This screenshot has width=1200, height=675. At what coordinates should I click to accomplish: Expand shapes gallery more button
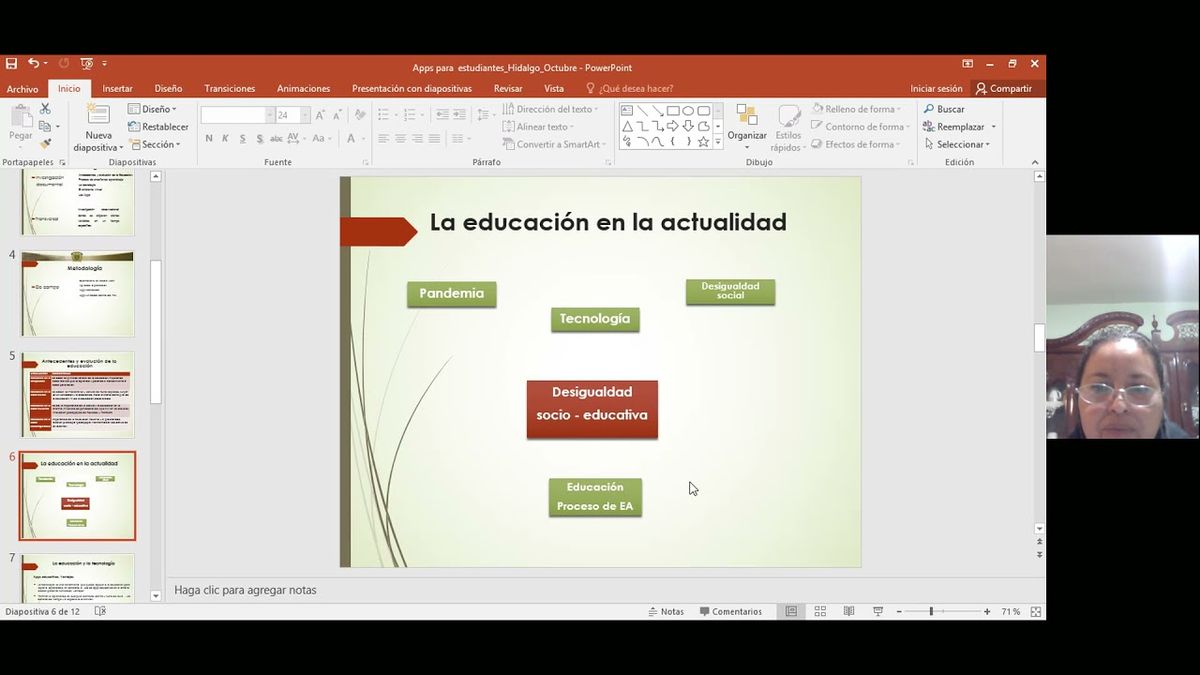pyautogui.click(x=717, y=142)
